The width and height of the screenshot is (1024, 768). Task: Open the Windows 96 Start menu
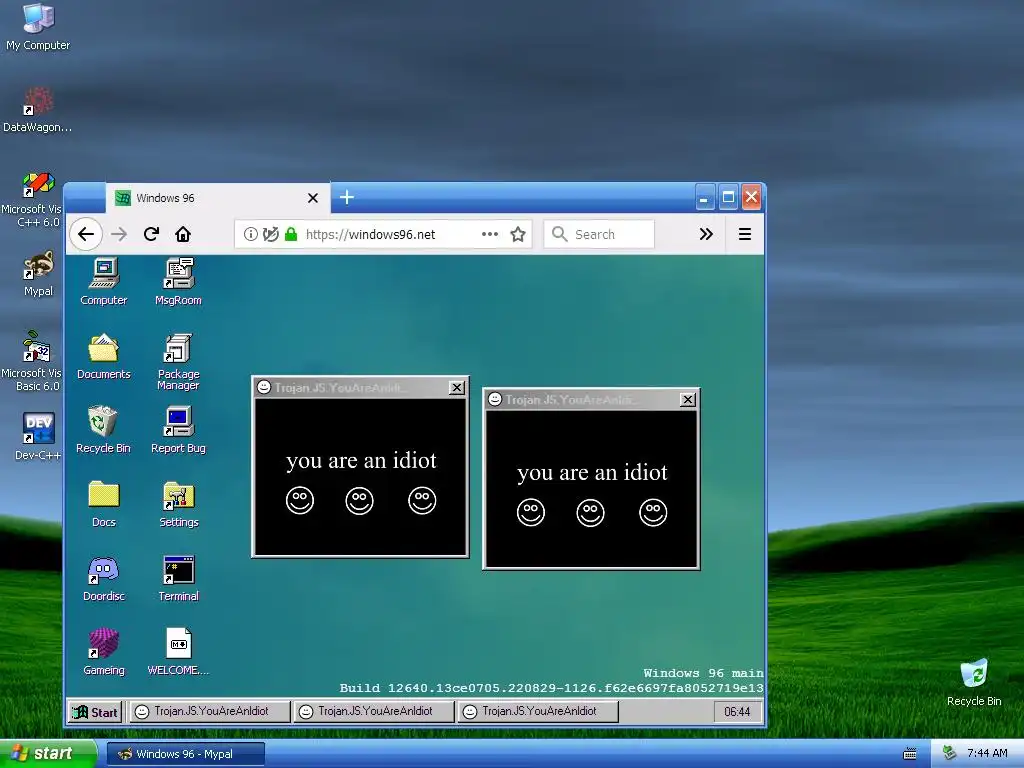click(x=95, y=712)
